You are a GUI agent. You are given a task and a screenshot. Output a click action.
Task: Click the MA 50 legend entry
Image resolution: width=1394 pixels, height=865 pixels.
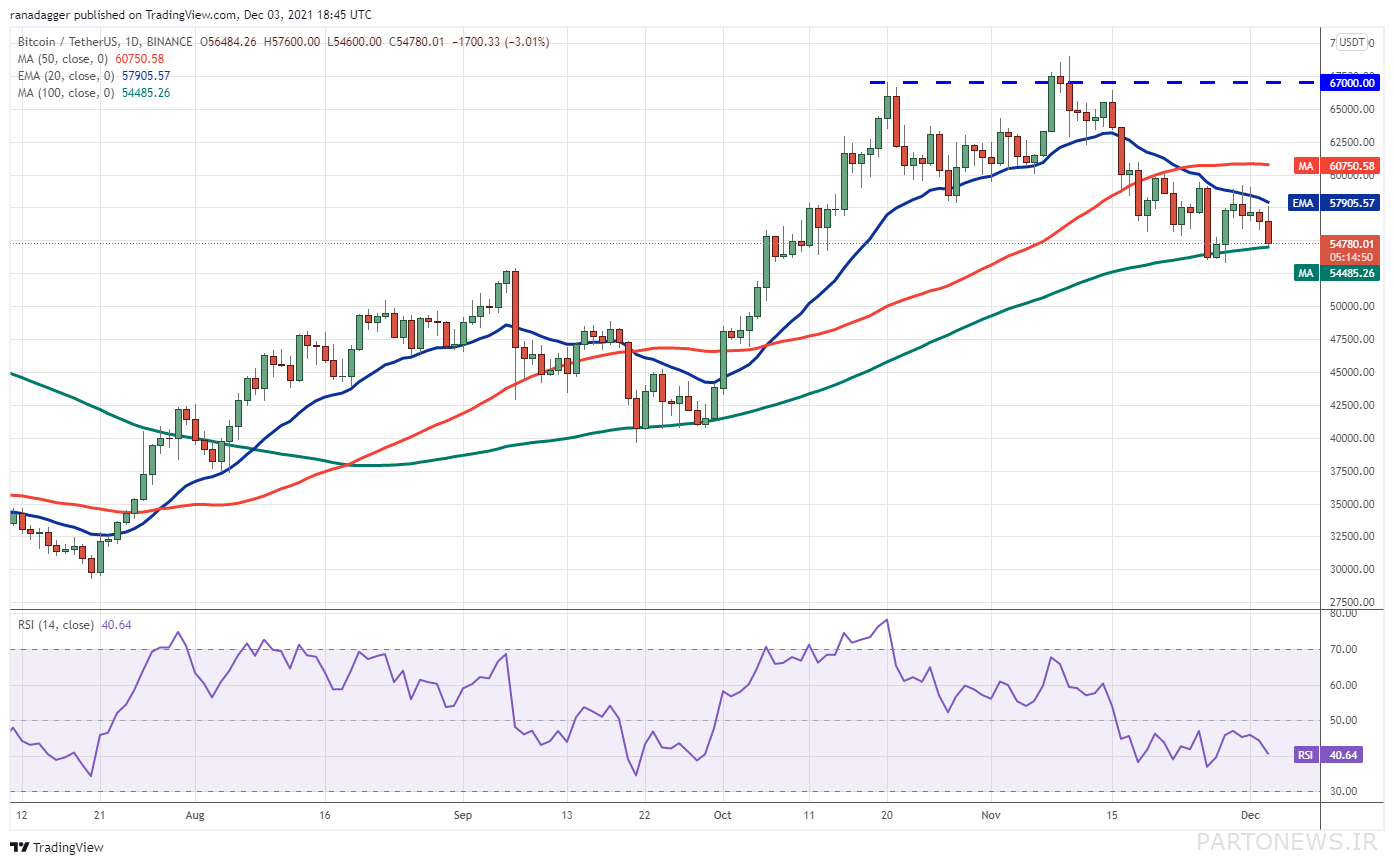90,59
